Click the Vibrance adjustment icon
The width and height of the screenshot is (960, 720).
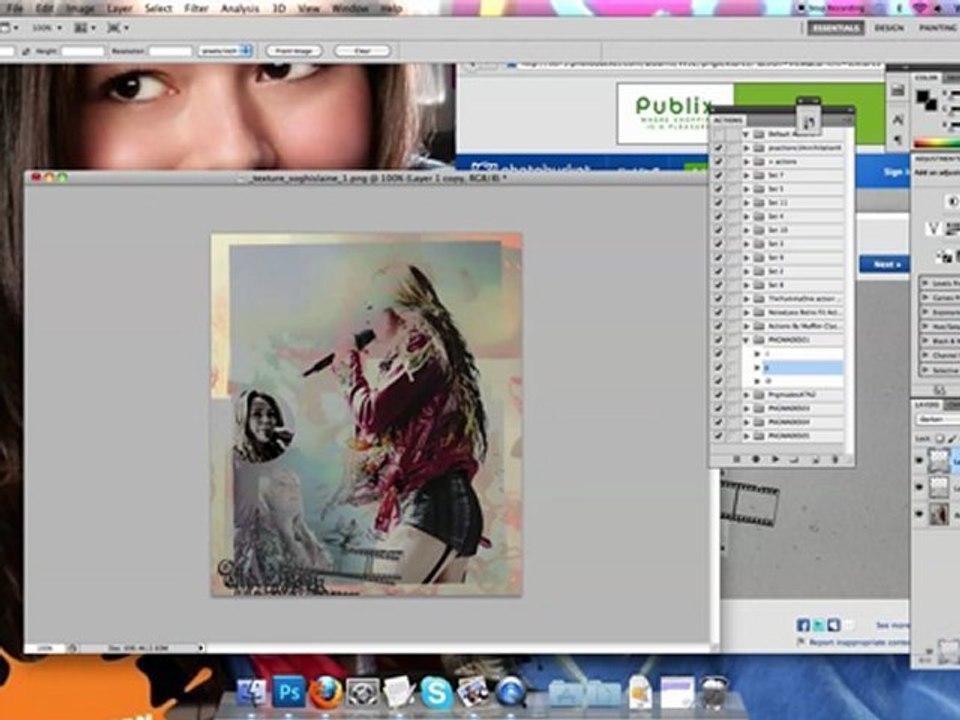point(933,229)
